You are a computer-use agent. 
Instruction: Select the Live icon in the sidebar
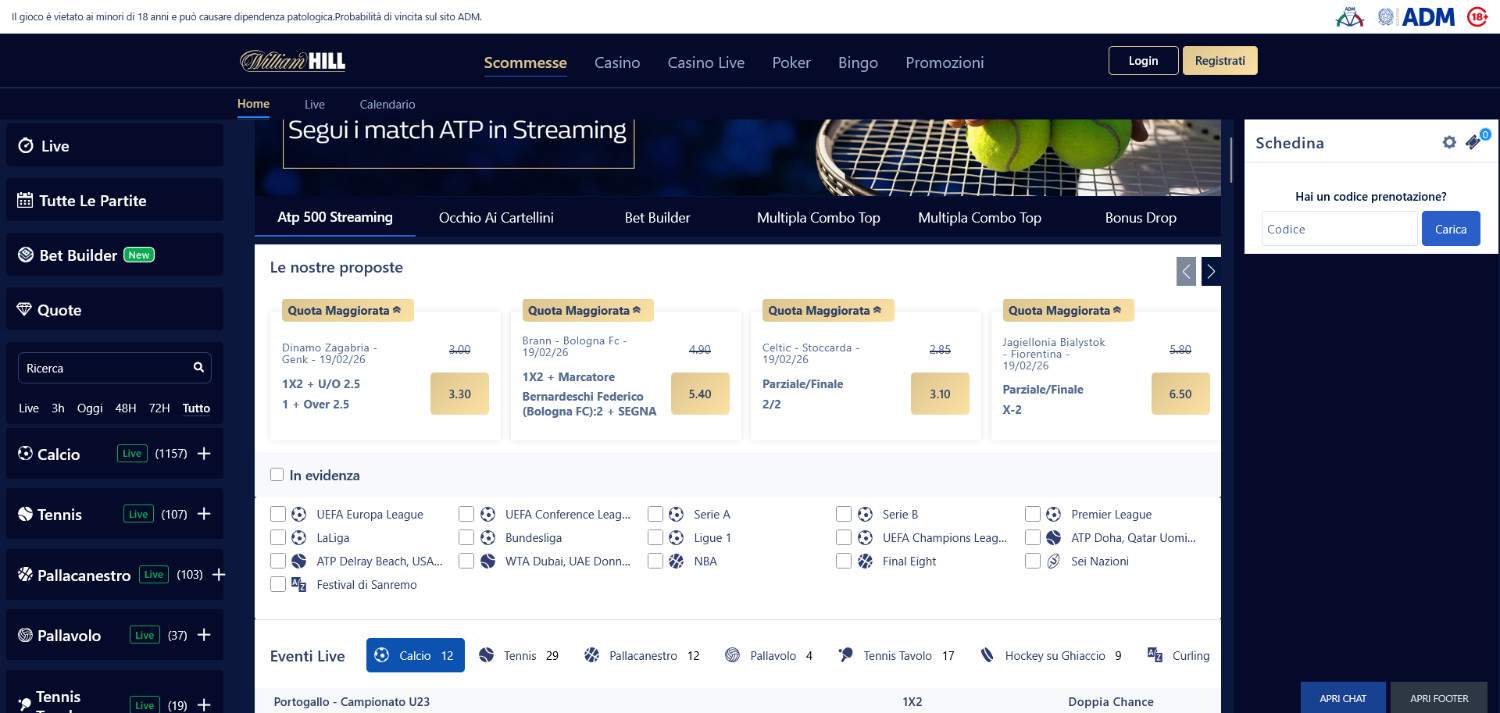pyautogui.click(x=27, y=146)
